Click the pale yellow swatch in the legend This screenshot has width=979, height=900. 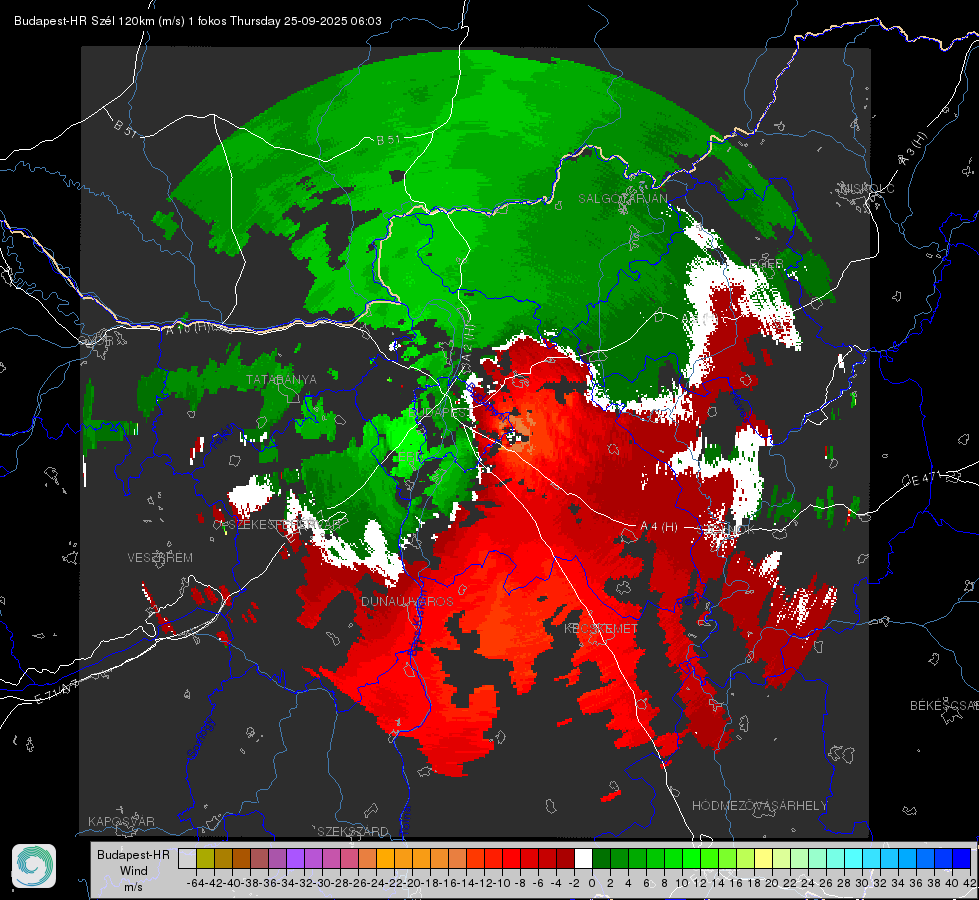pyautogui.click(x=764, y=859)
